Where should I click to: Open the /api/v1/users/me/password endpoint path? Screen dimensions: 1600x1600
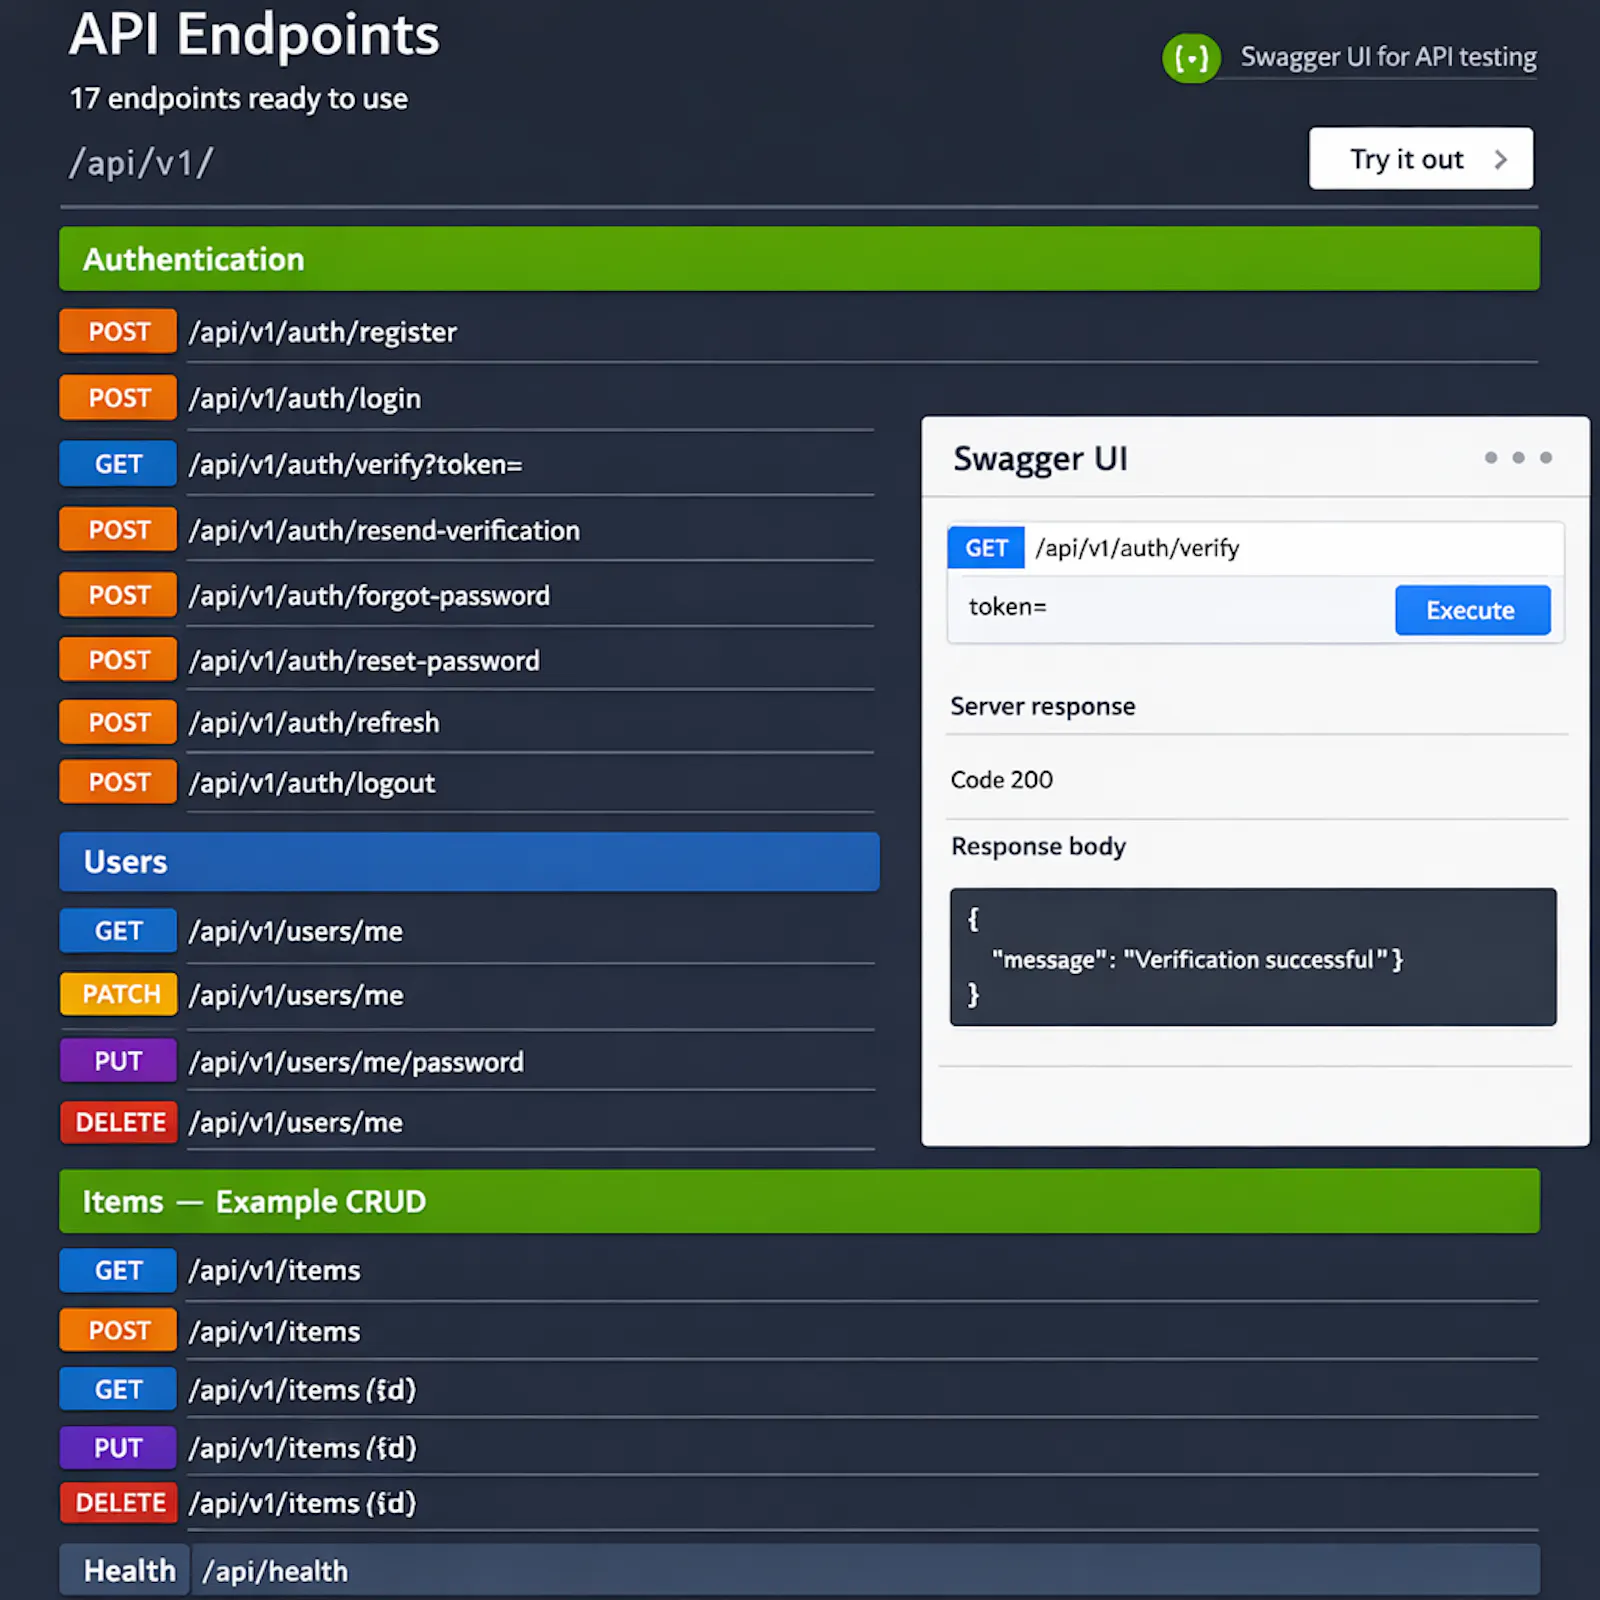(356, 1062)
